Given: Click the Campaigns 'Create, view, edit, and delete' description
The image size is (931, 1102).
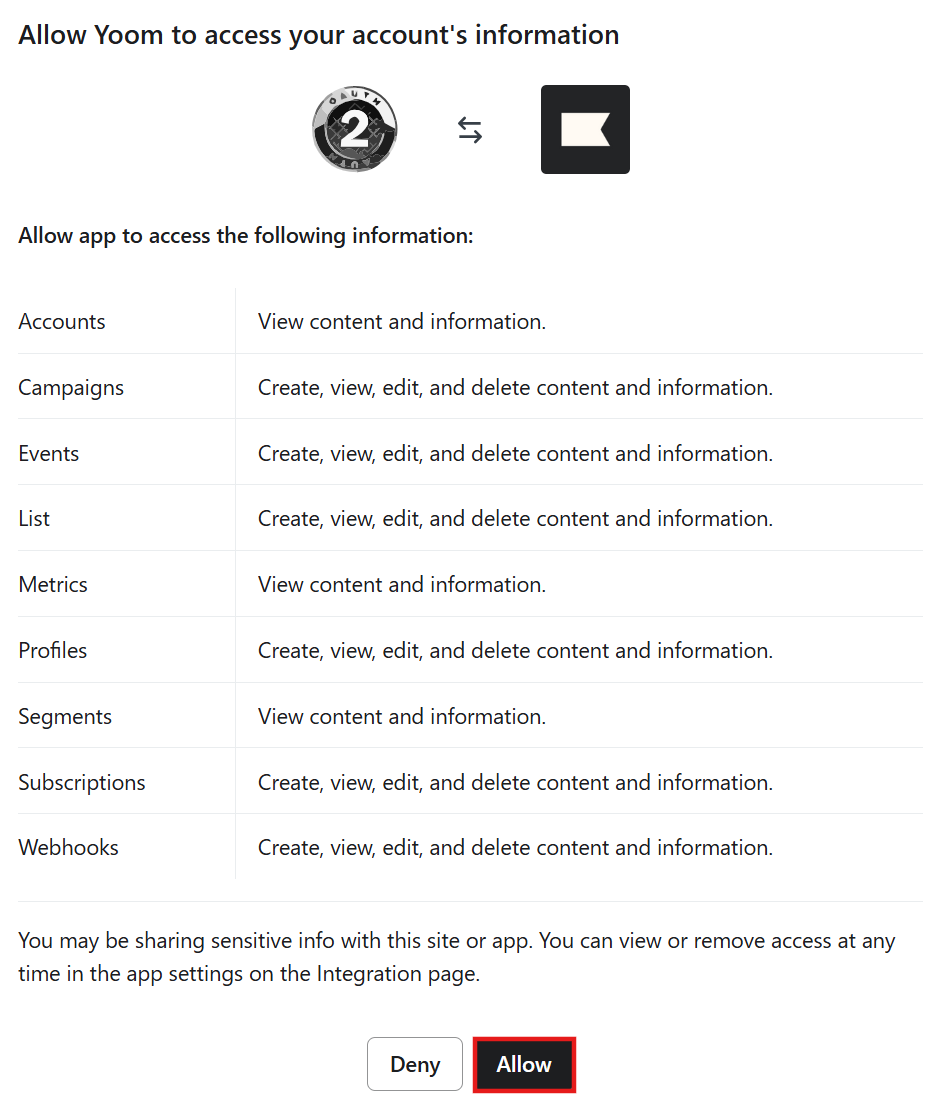Looking at the screenshot, I should tap(515, 388).
